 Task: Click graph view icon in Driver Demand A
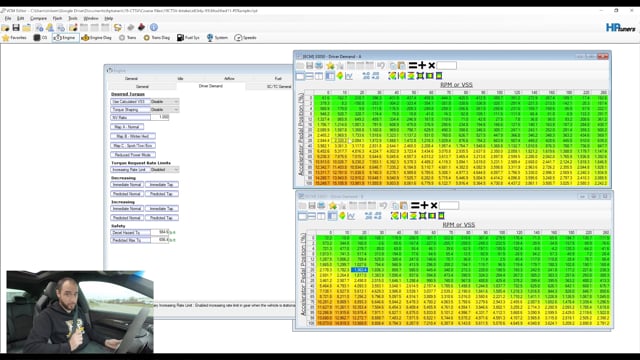point(349,76)
